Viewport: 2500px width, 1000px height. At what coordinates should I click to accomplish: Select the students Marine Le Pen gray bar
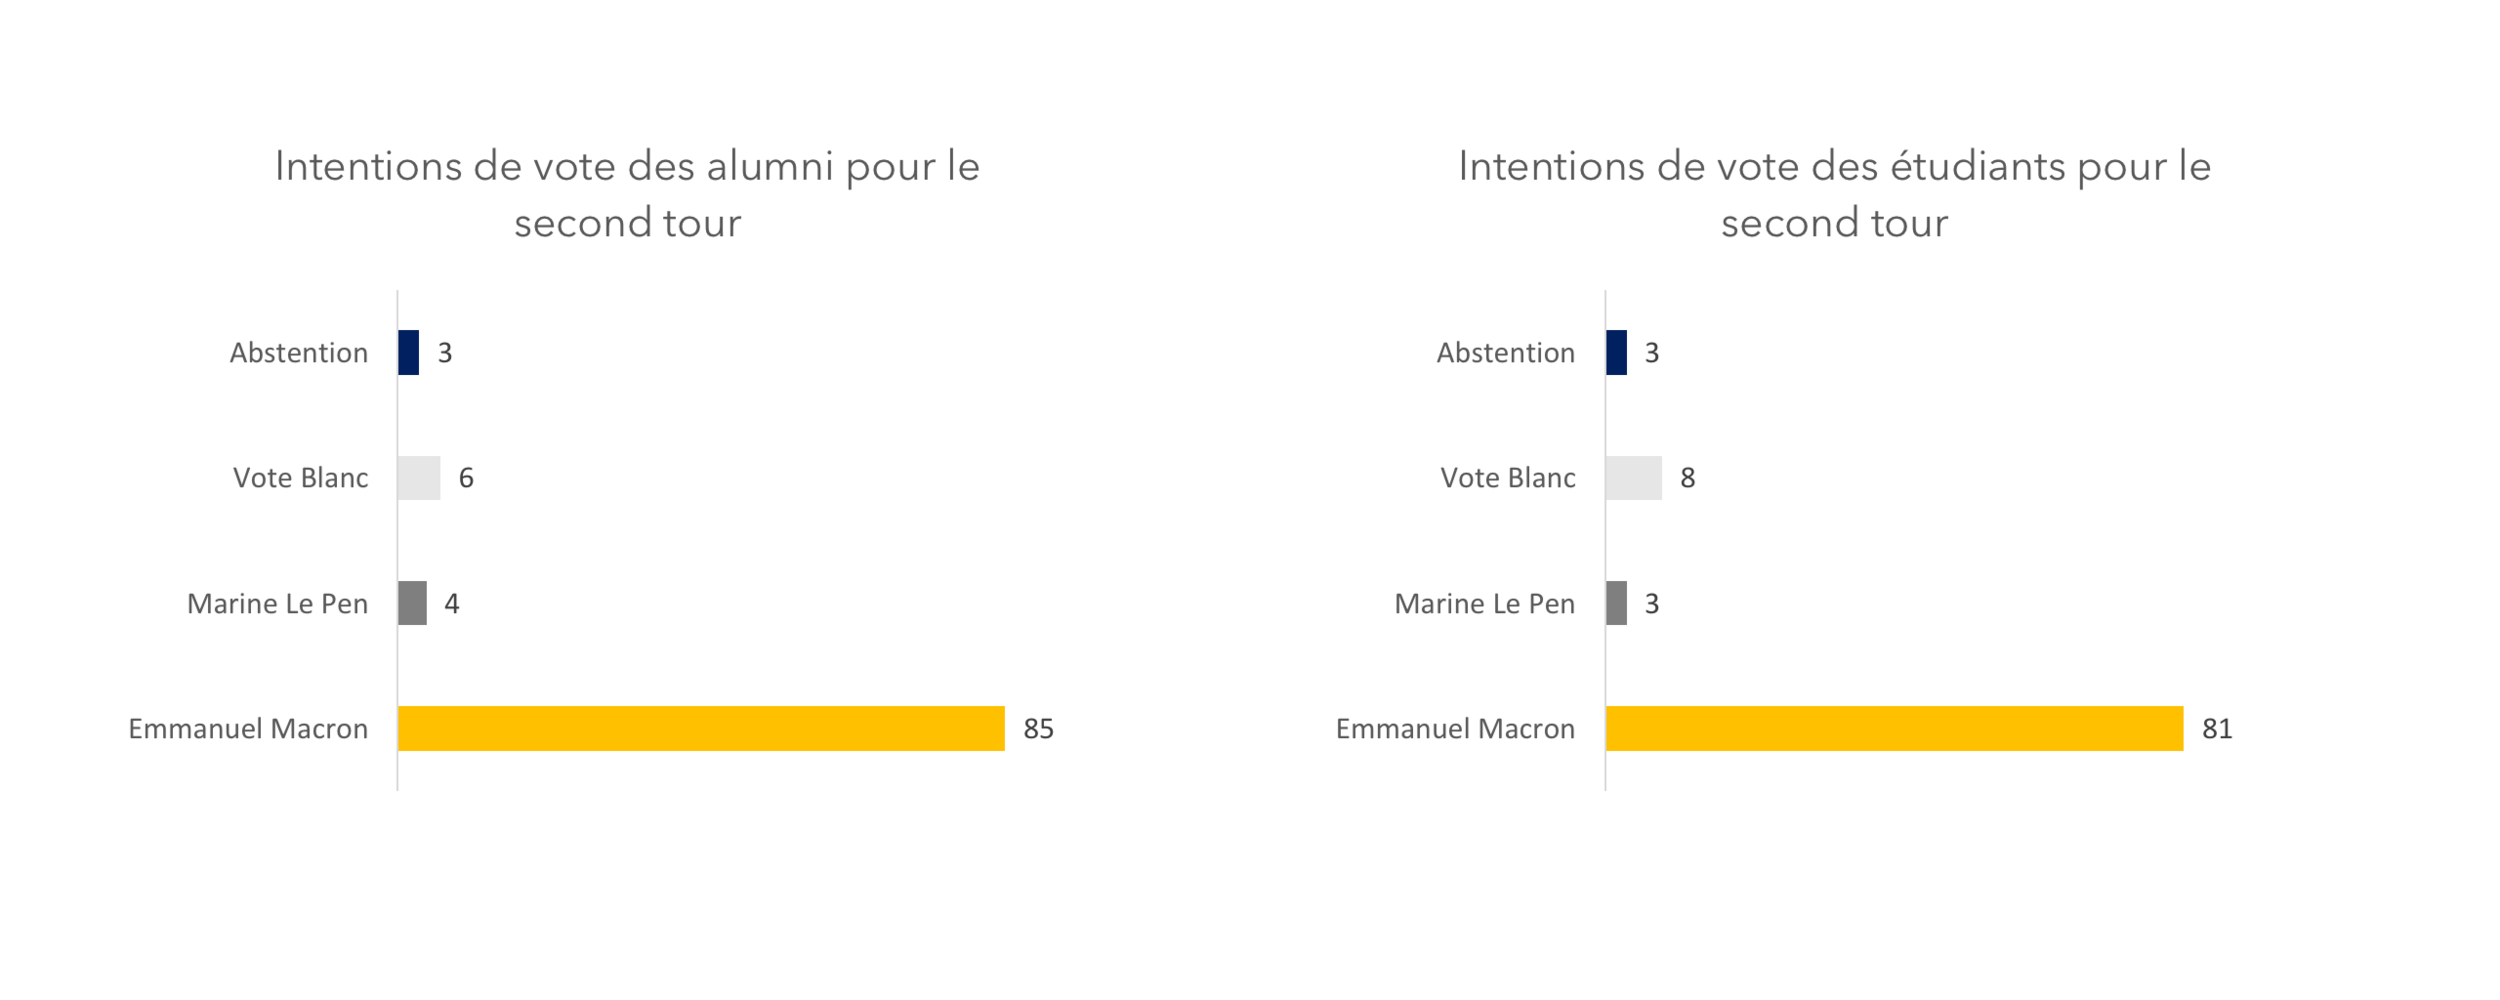(x=1616, y=603)
